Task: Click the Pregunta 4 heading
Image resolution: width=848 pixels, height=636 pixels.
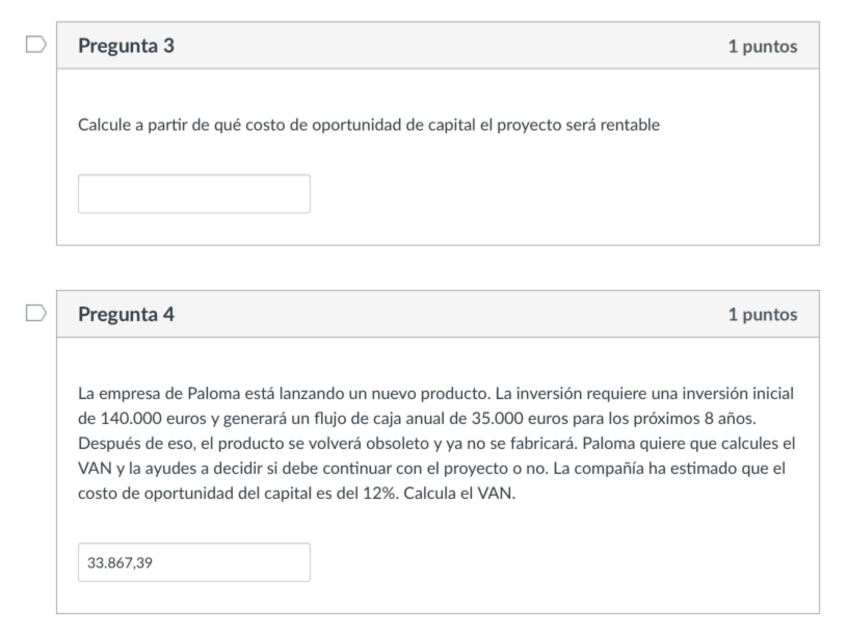Action: coord(127,315)
